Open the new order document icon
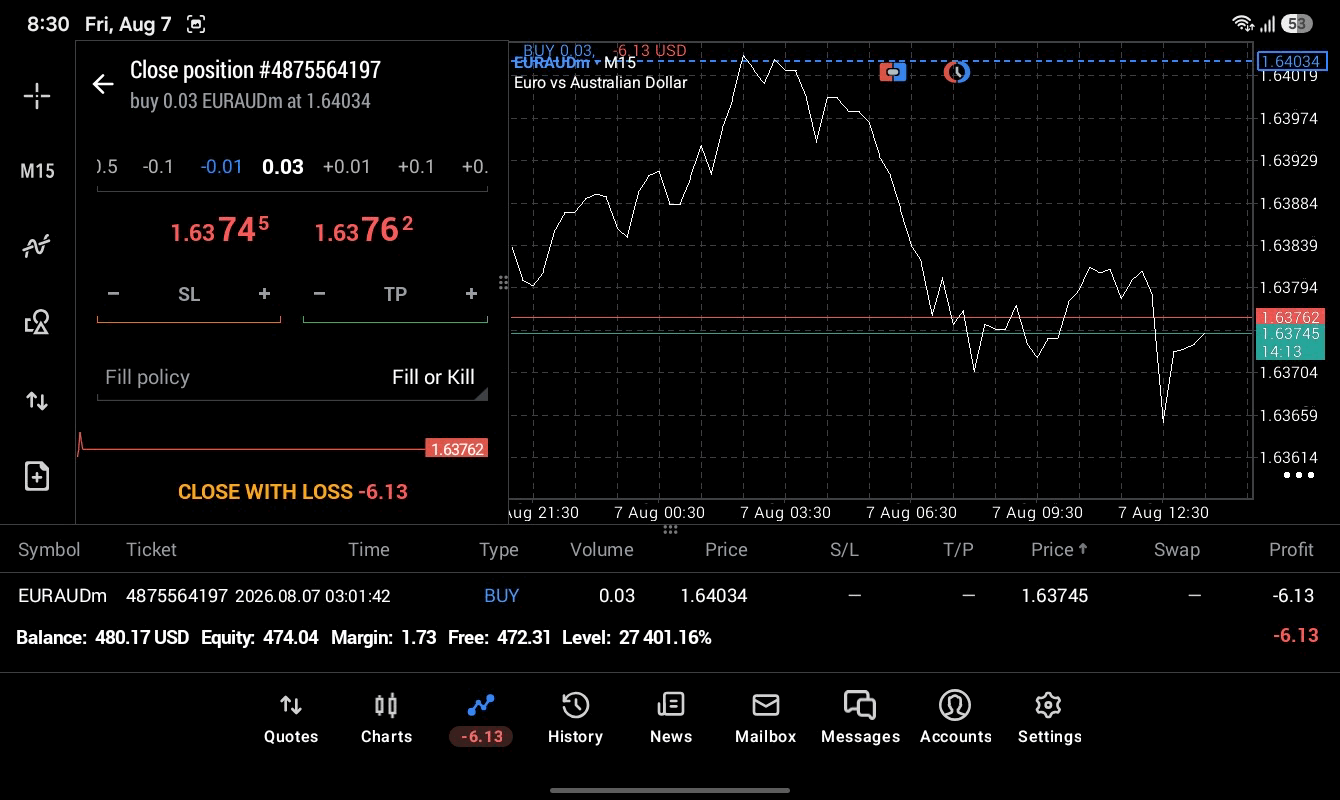Viewport: 1340px width, 800px height. (37, 476)
